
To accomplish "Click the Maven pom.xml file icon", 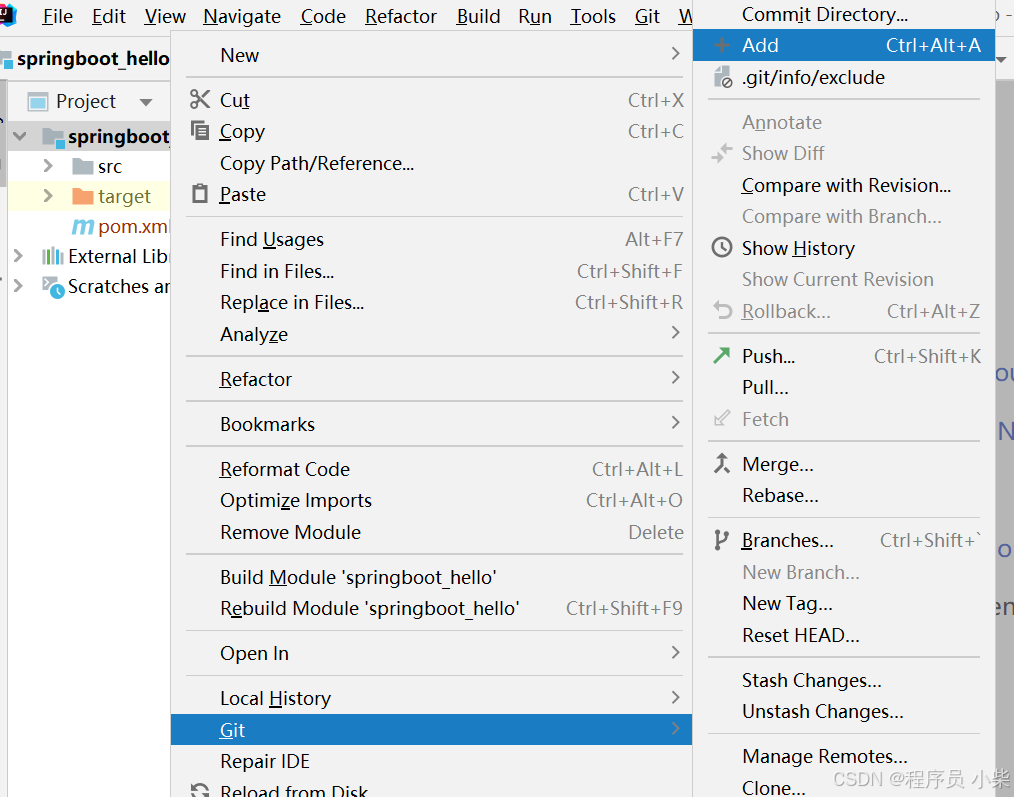I will [x=83, y=226].
